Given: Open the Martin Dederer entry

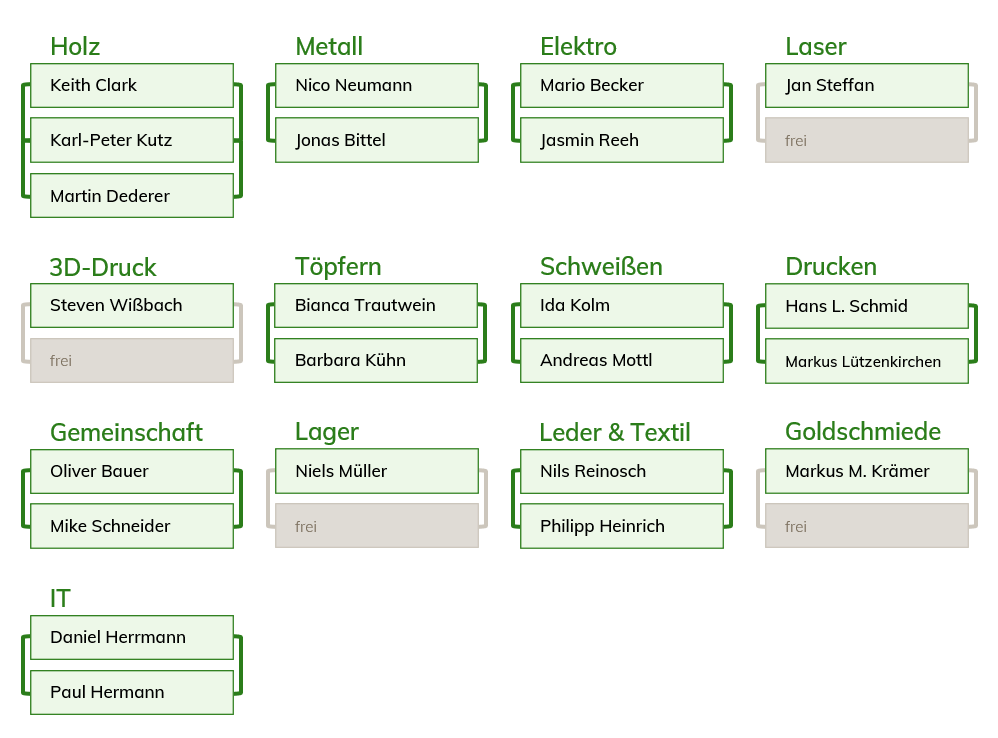Looking at the screenshot, I should pyautogui.click(x=132, y=195).
